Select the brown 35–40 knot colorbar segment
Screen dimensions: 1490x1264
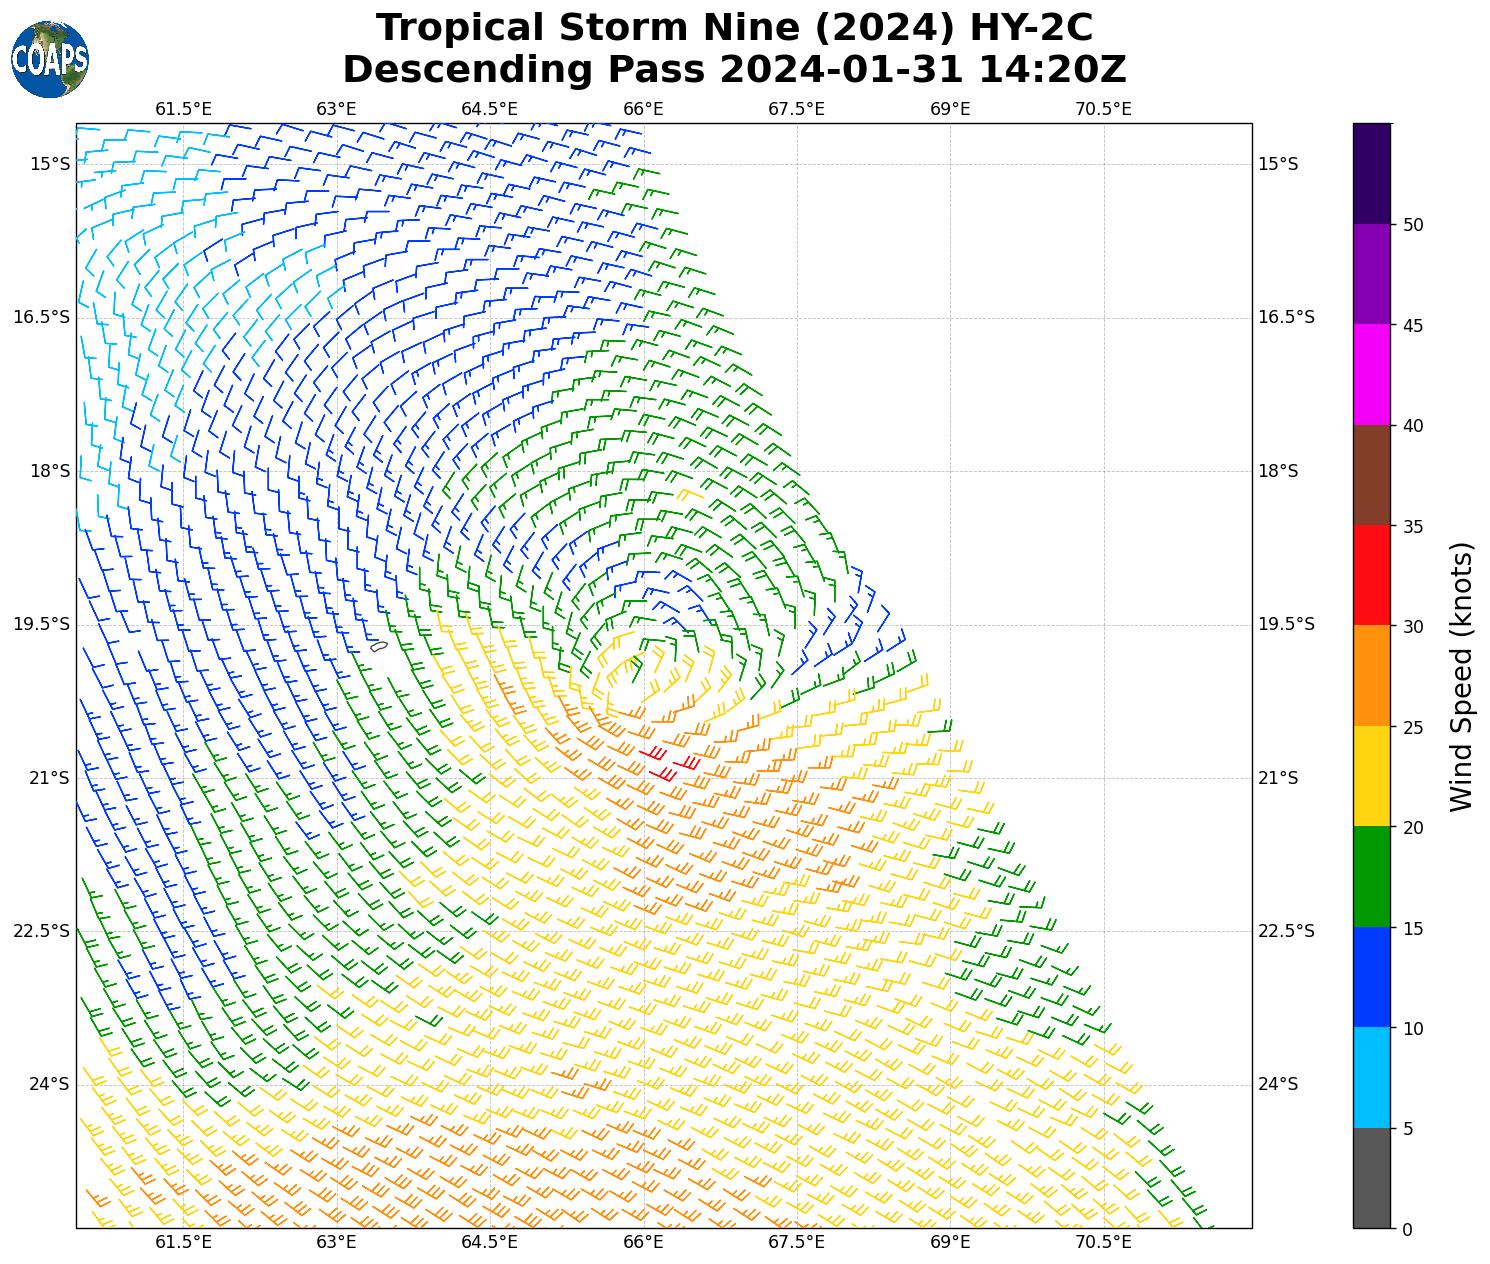1371,475
